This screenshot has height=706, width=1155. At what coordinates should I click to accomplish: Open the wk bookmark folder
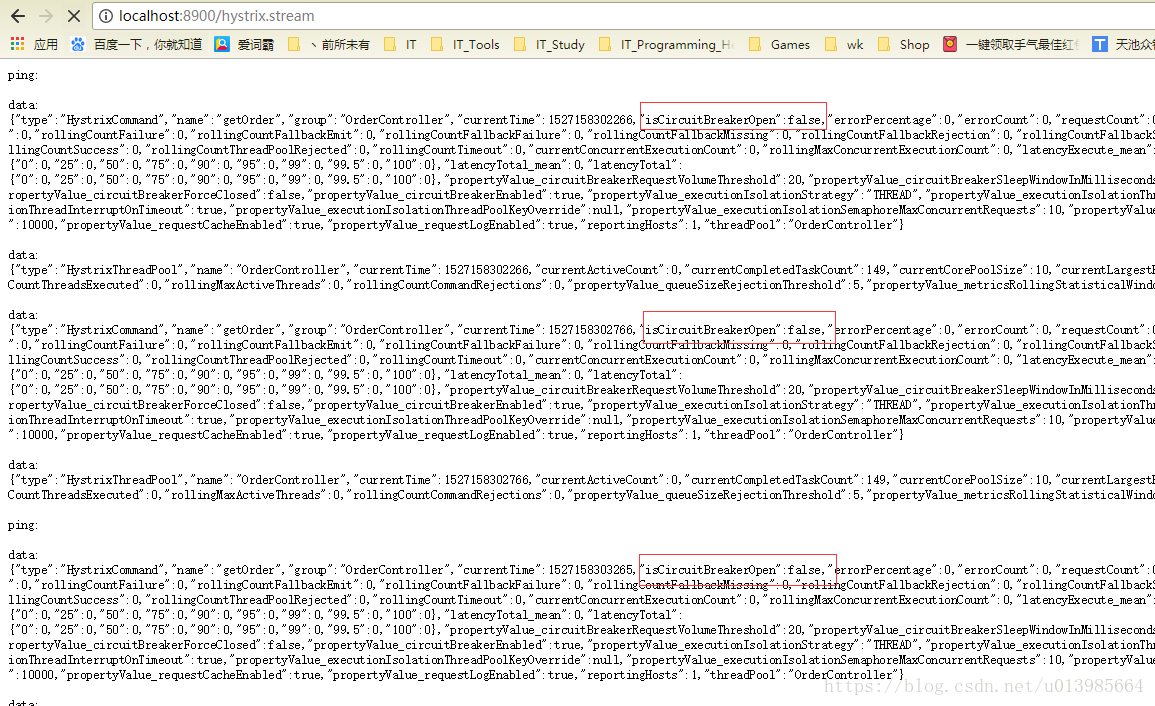click(844, 44)
